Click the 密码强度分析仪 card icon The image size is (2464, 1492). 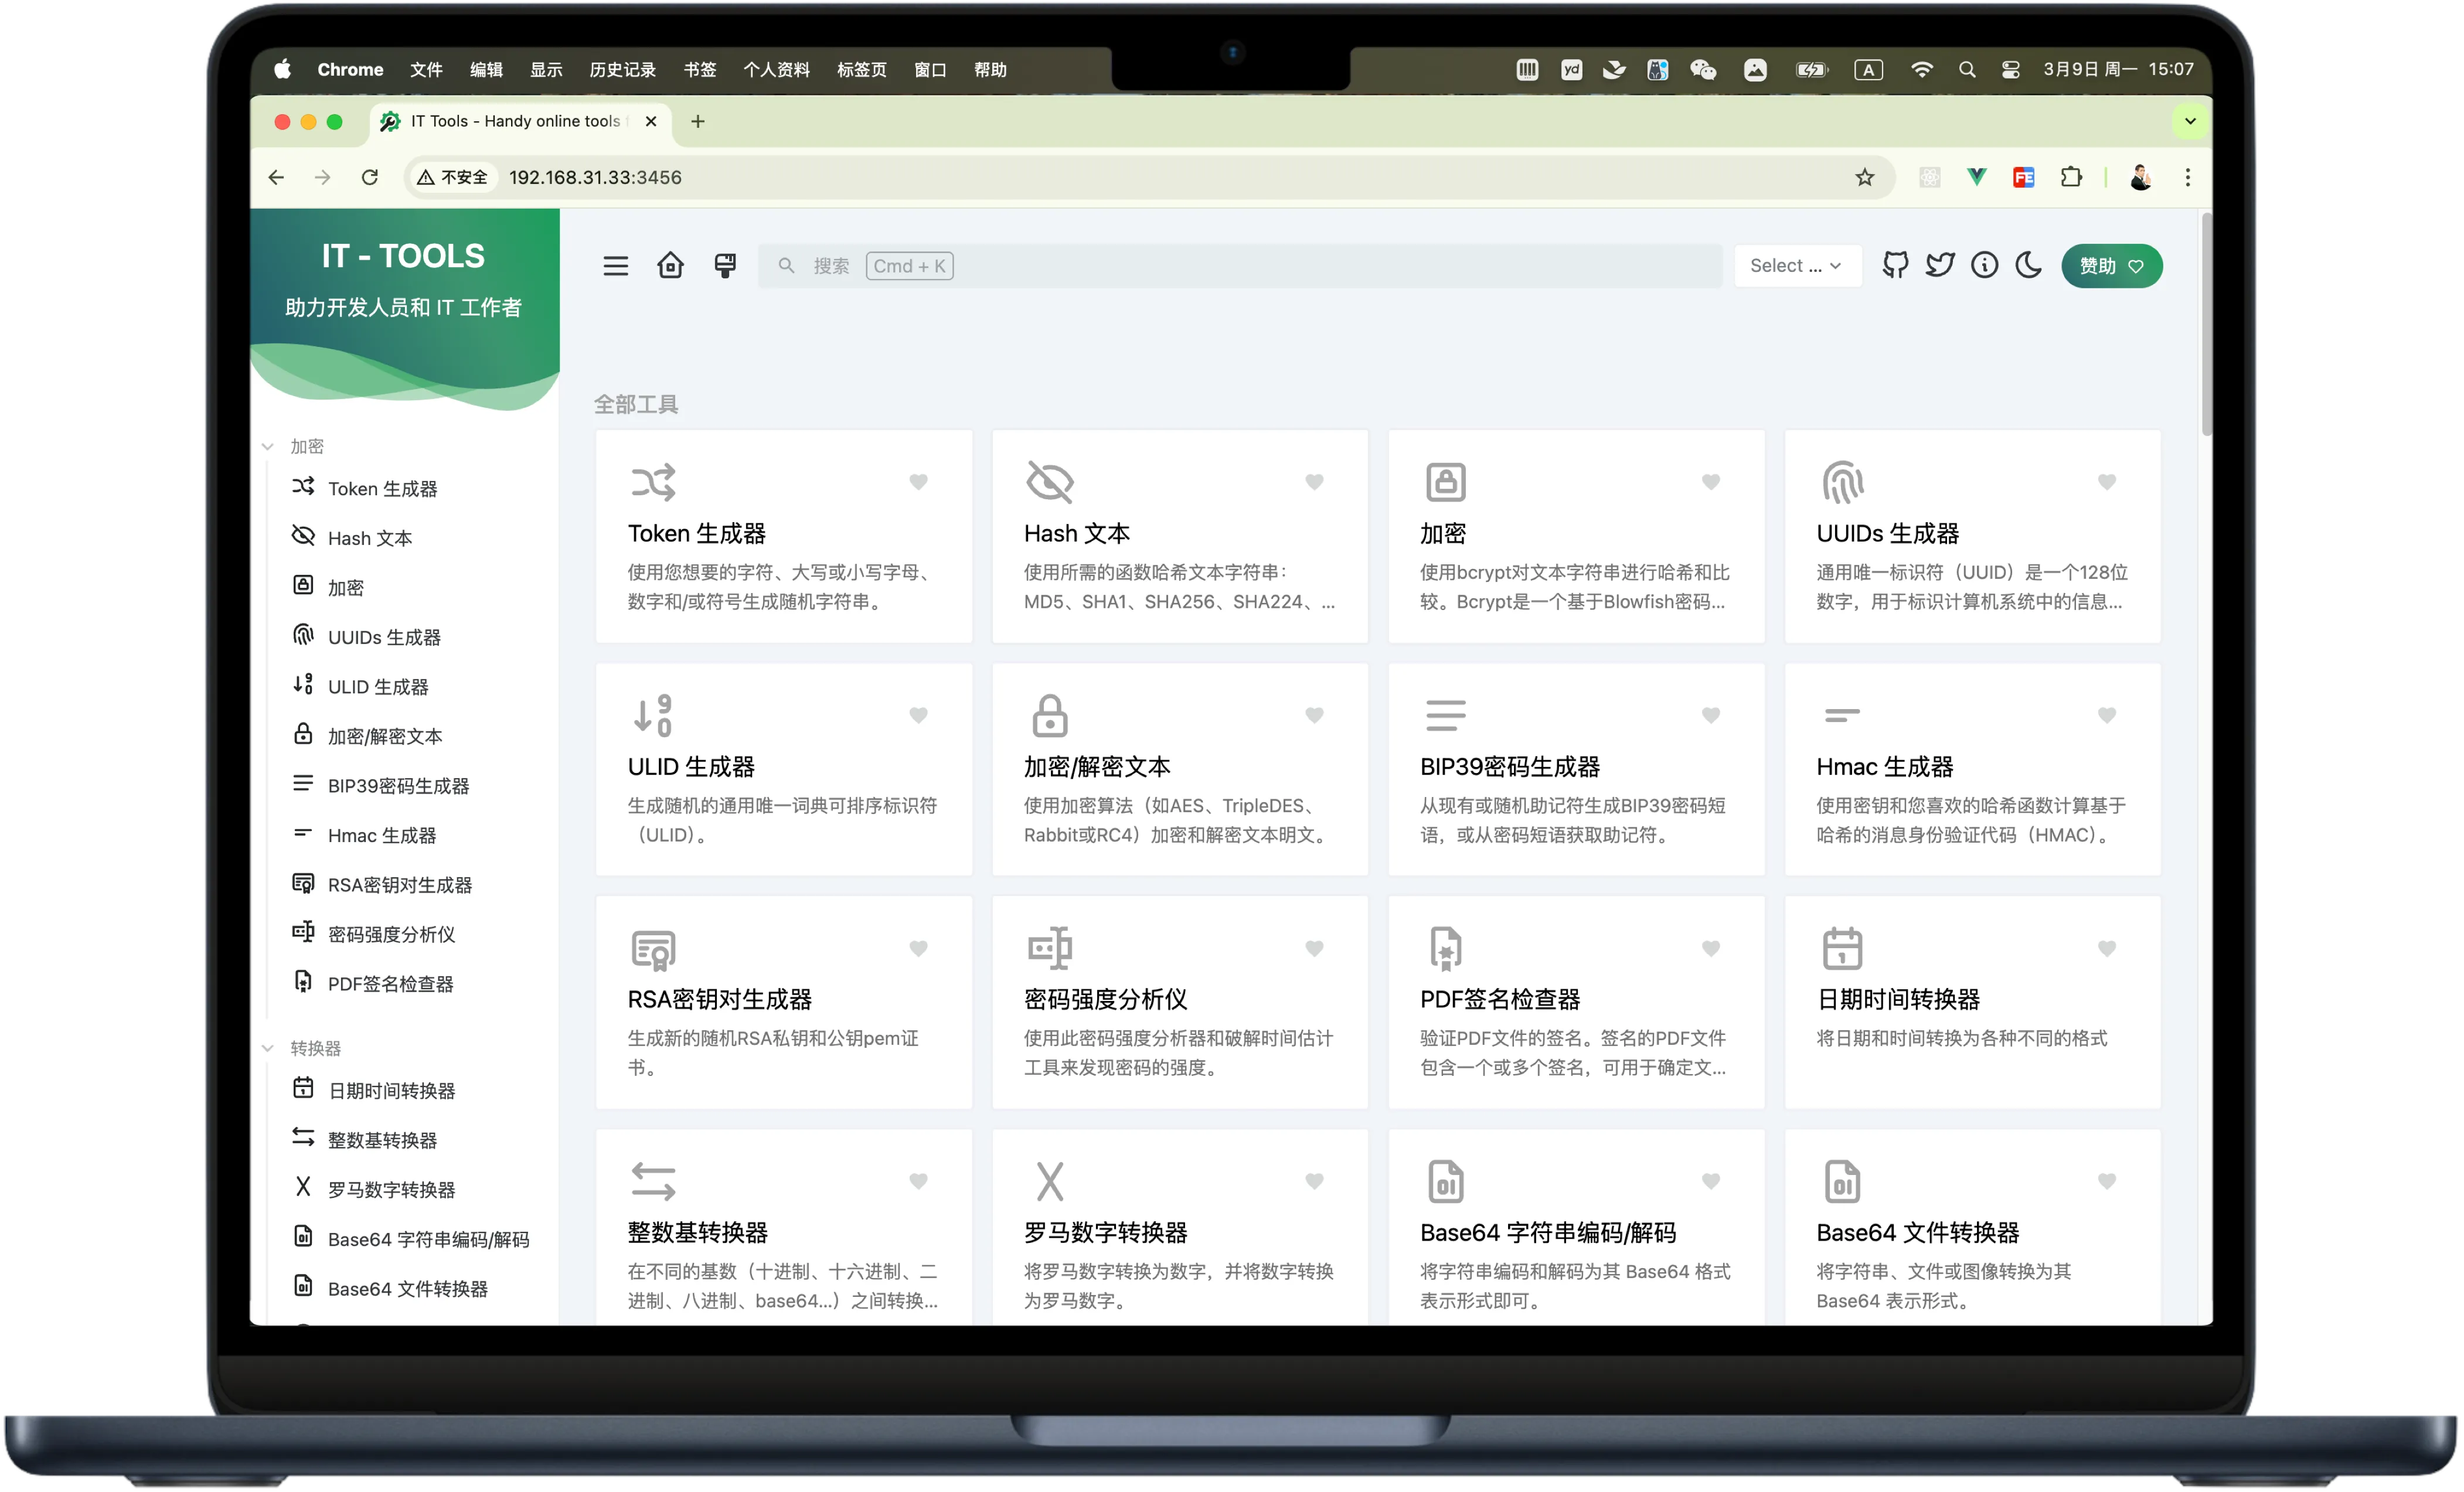click(1049, 948)
